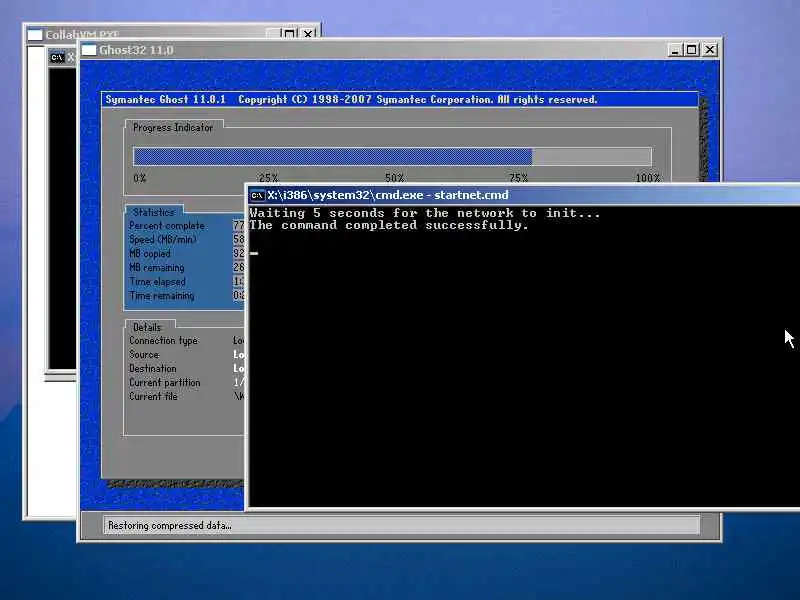Click the Speed (MB/min) label
The height and width of the screenshot is (600, 800).
point(163,239)
